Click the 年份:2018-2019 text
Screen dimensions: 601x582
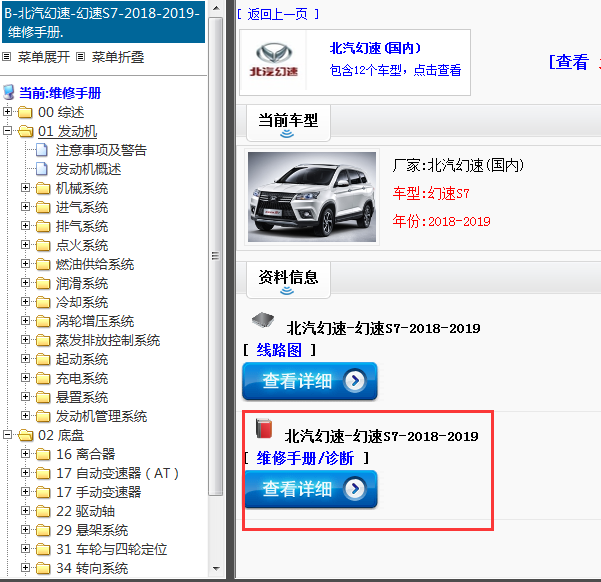point(442,221)
